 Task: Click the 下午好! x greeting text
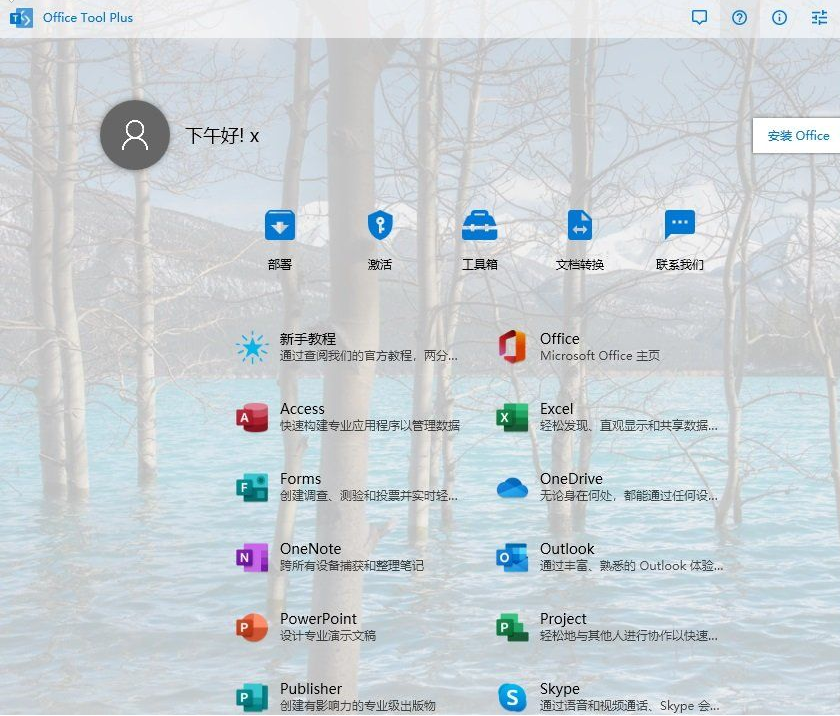pos(222,135)
